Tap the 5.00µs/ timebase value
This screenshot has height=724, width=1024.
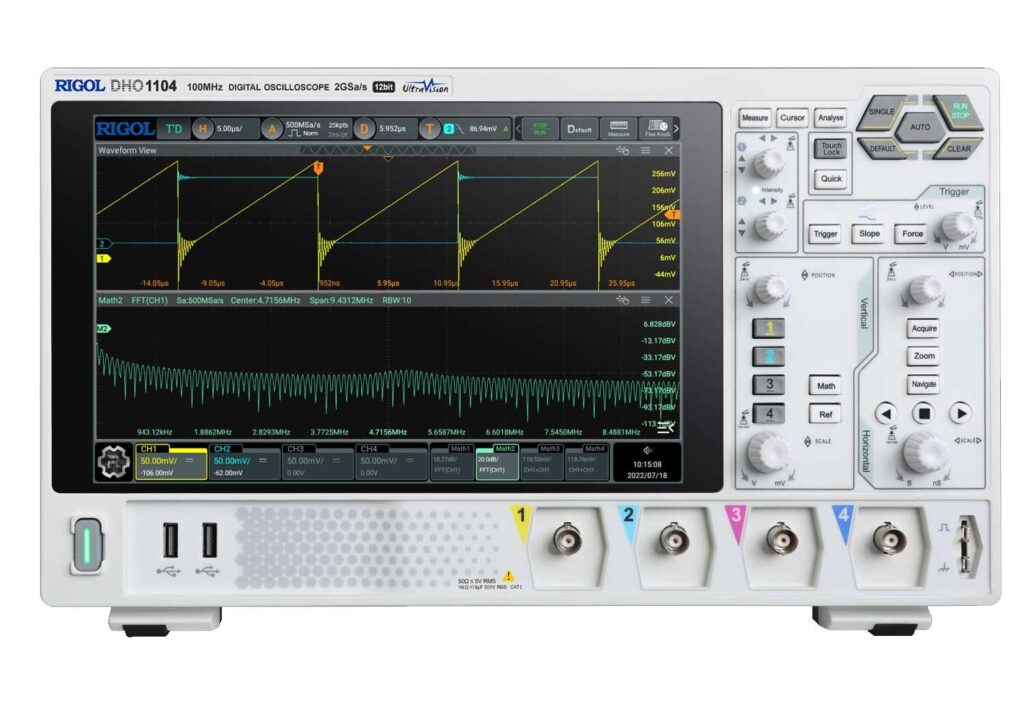coord(229,129)
